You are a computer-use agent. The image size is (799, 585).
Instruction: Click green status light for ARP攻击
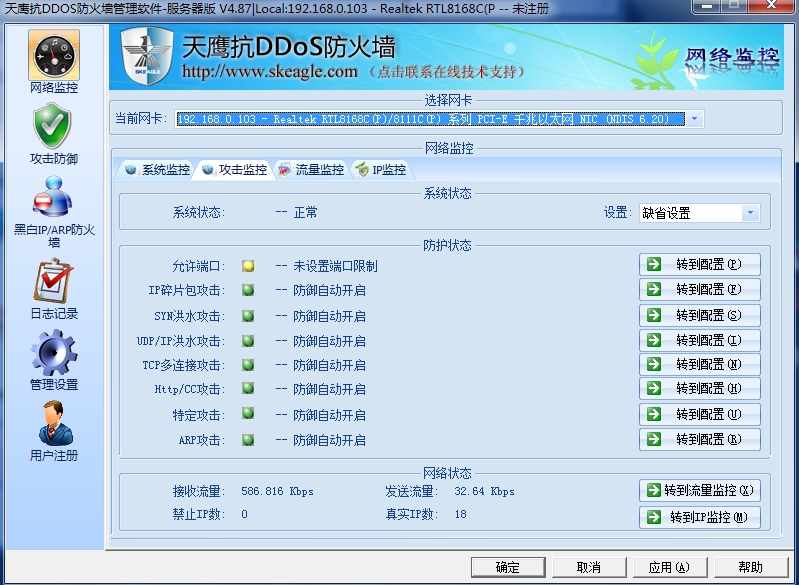tap(248, 439)
